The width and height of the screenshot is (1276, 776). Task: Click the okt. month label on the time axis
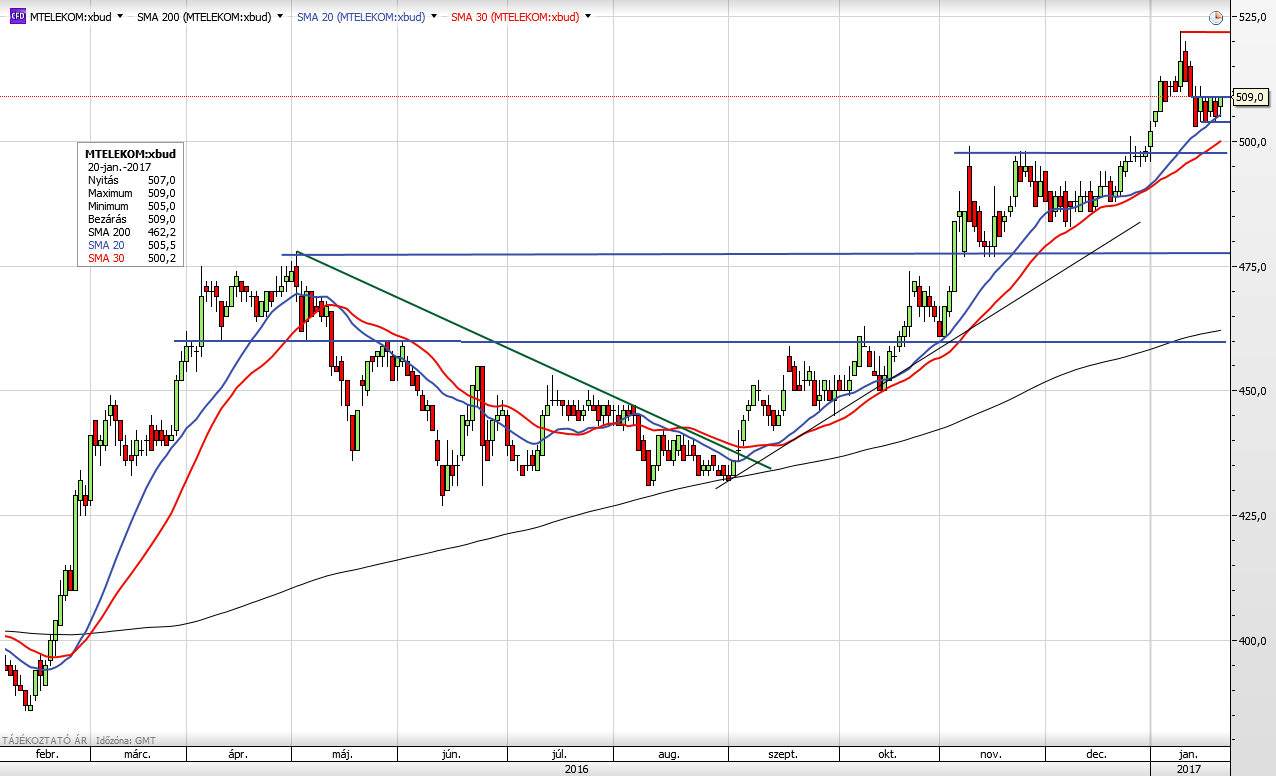[887, 755]
